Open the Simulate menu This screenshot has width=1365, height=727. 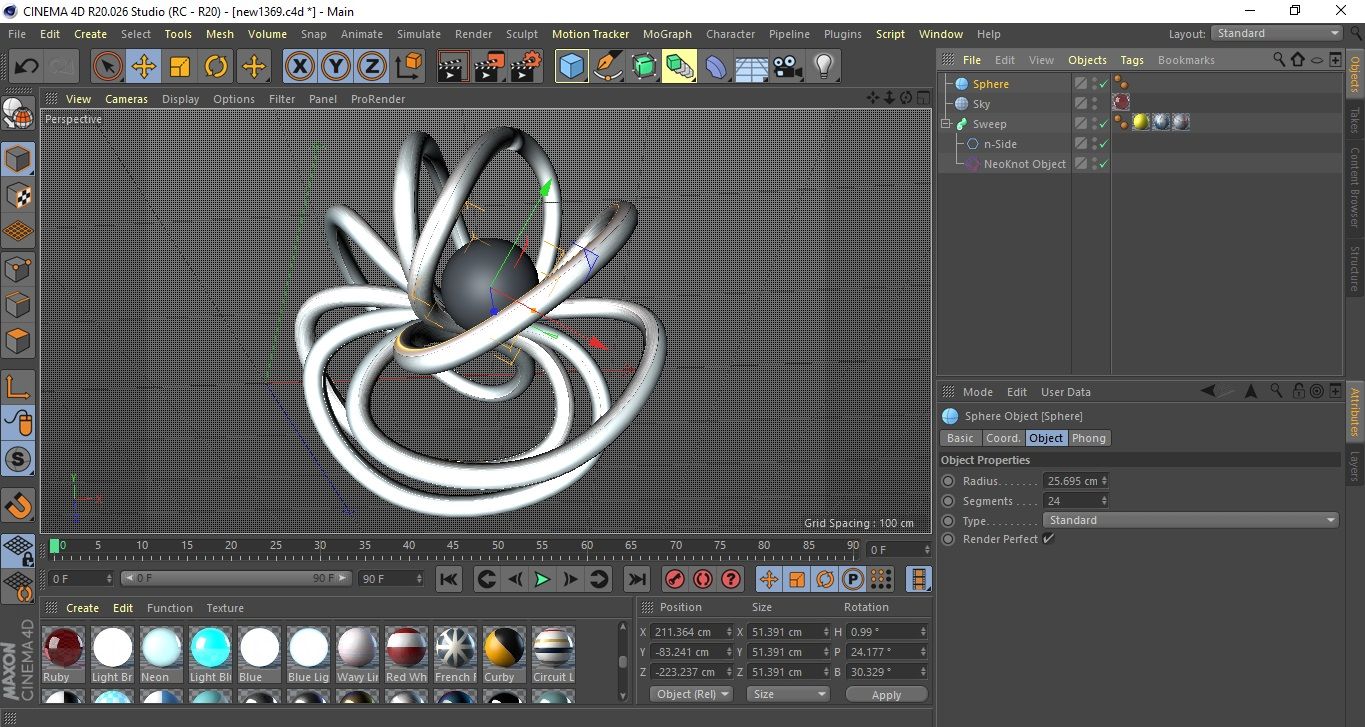coord(419,34)
